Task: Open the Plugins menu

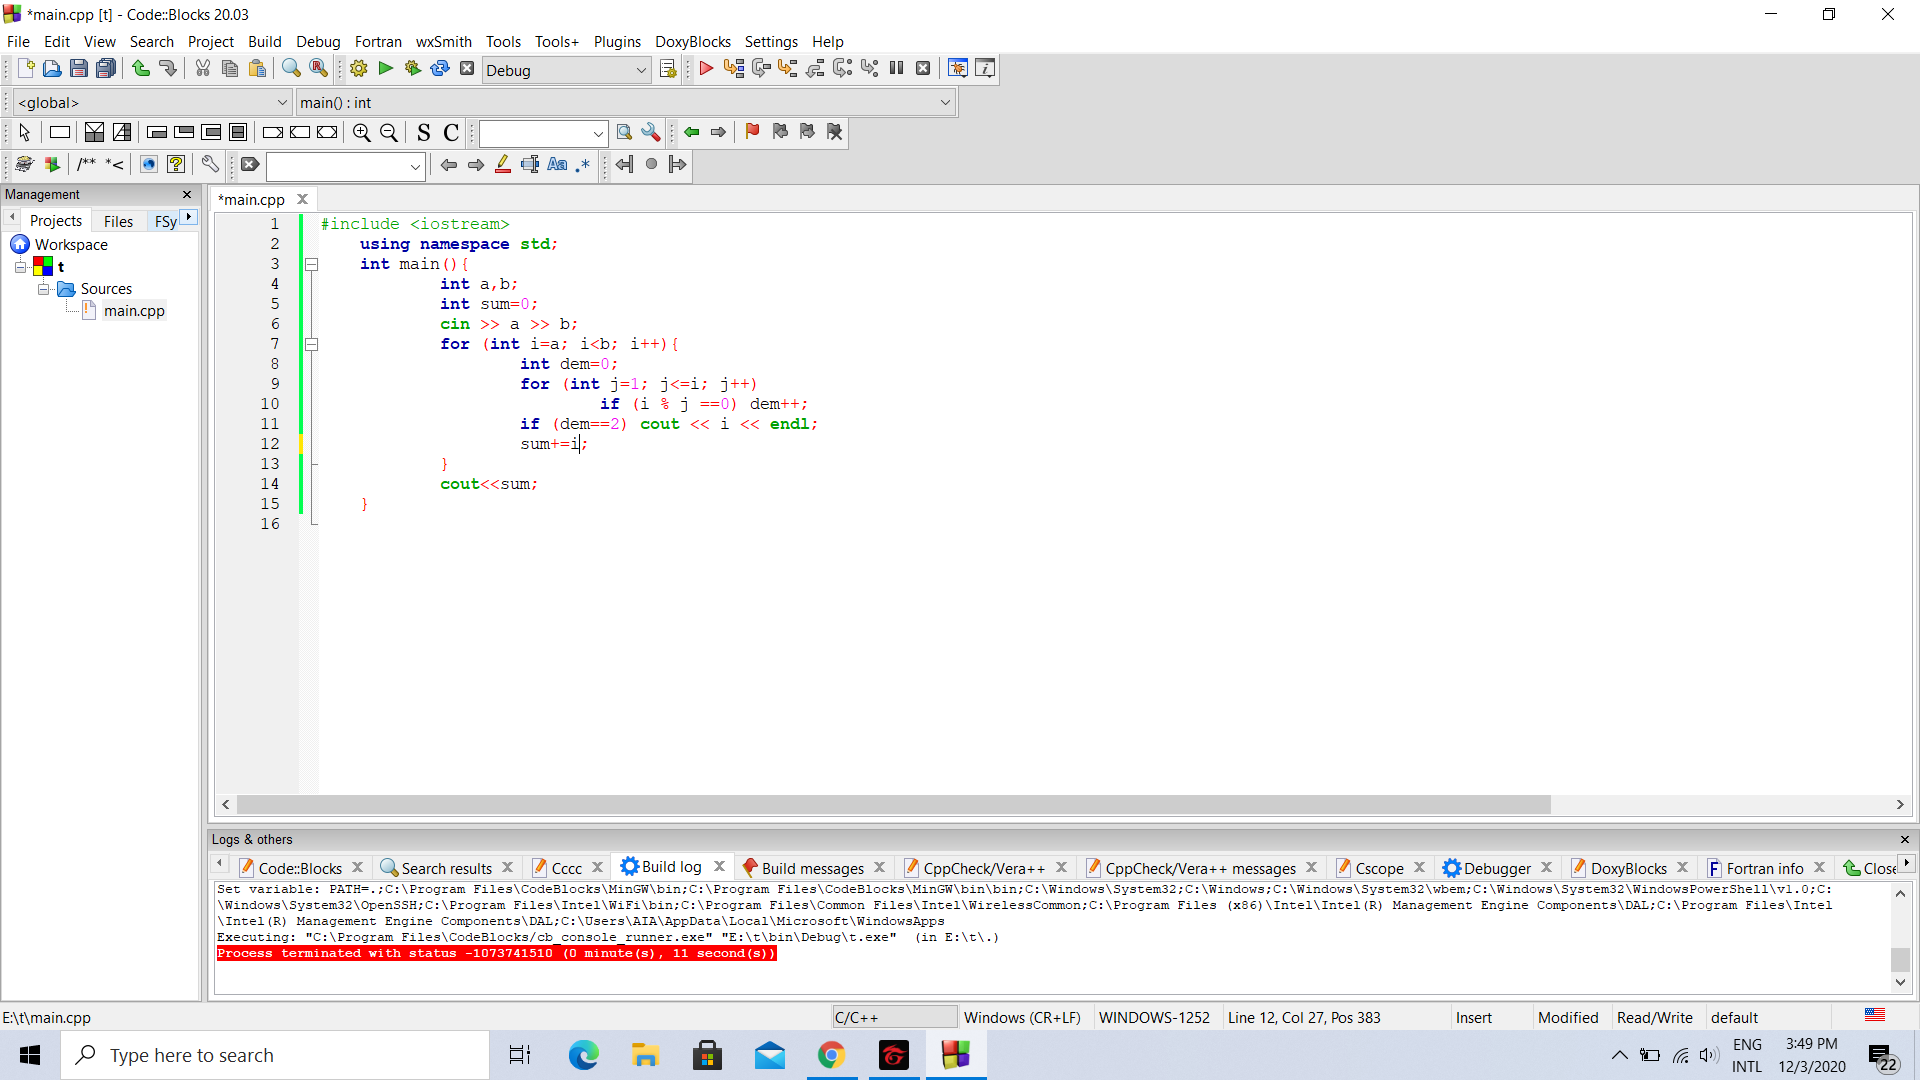Action: 616,42
